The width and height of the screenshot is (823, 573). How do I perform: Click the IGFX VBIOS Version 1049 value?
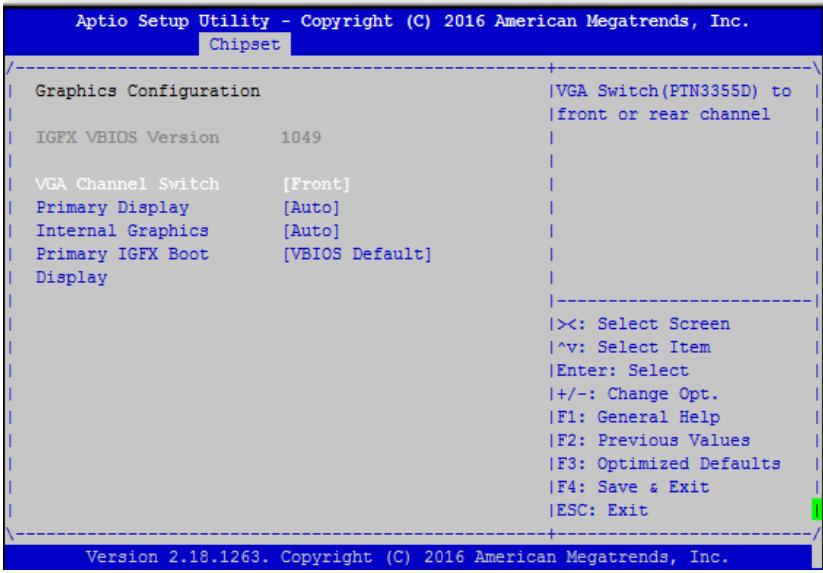coord(301,137)
